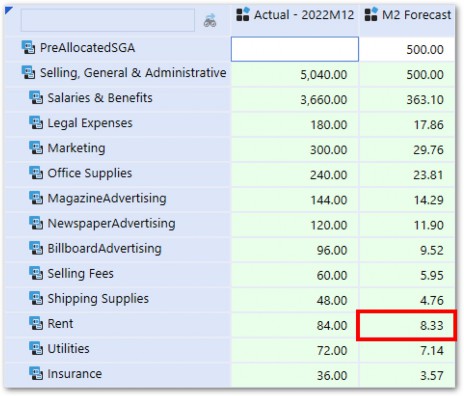Click the MagazineAdvertising element icon

[36, 198]
